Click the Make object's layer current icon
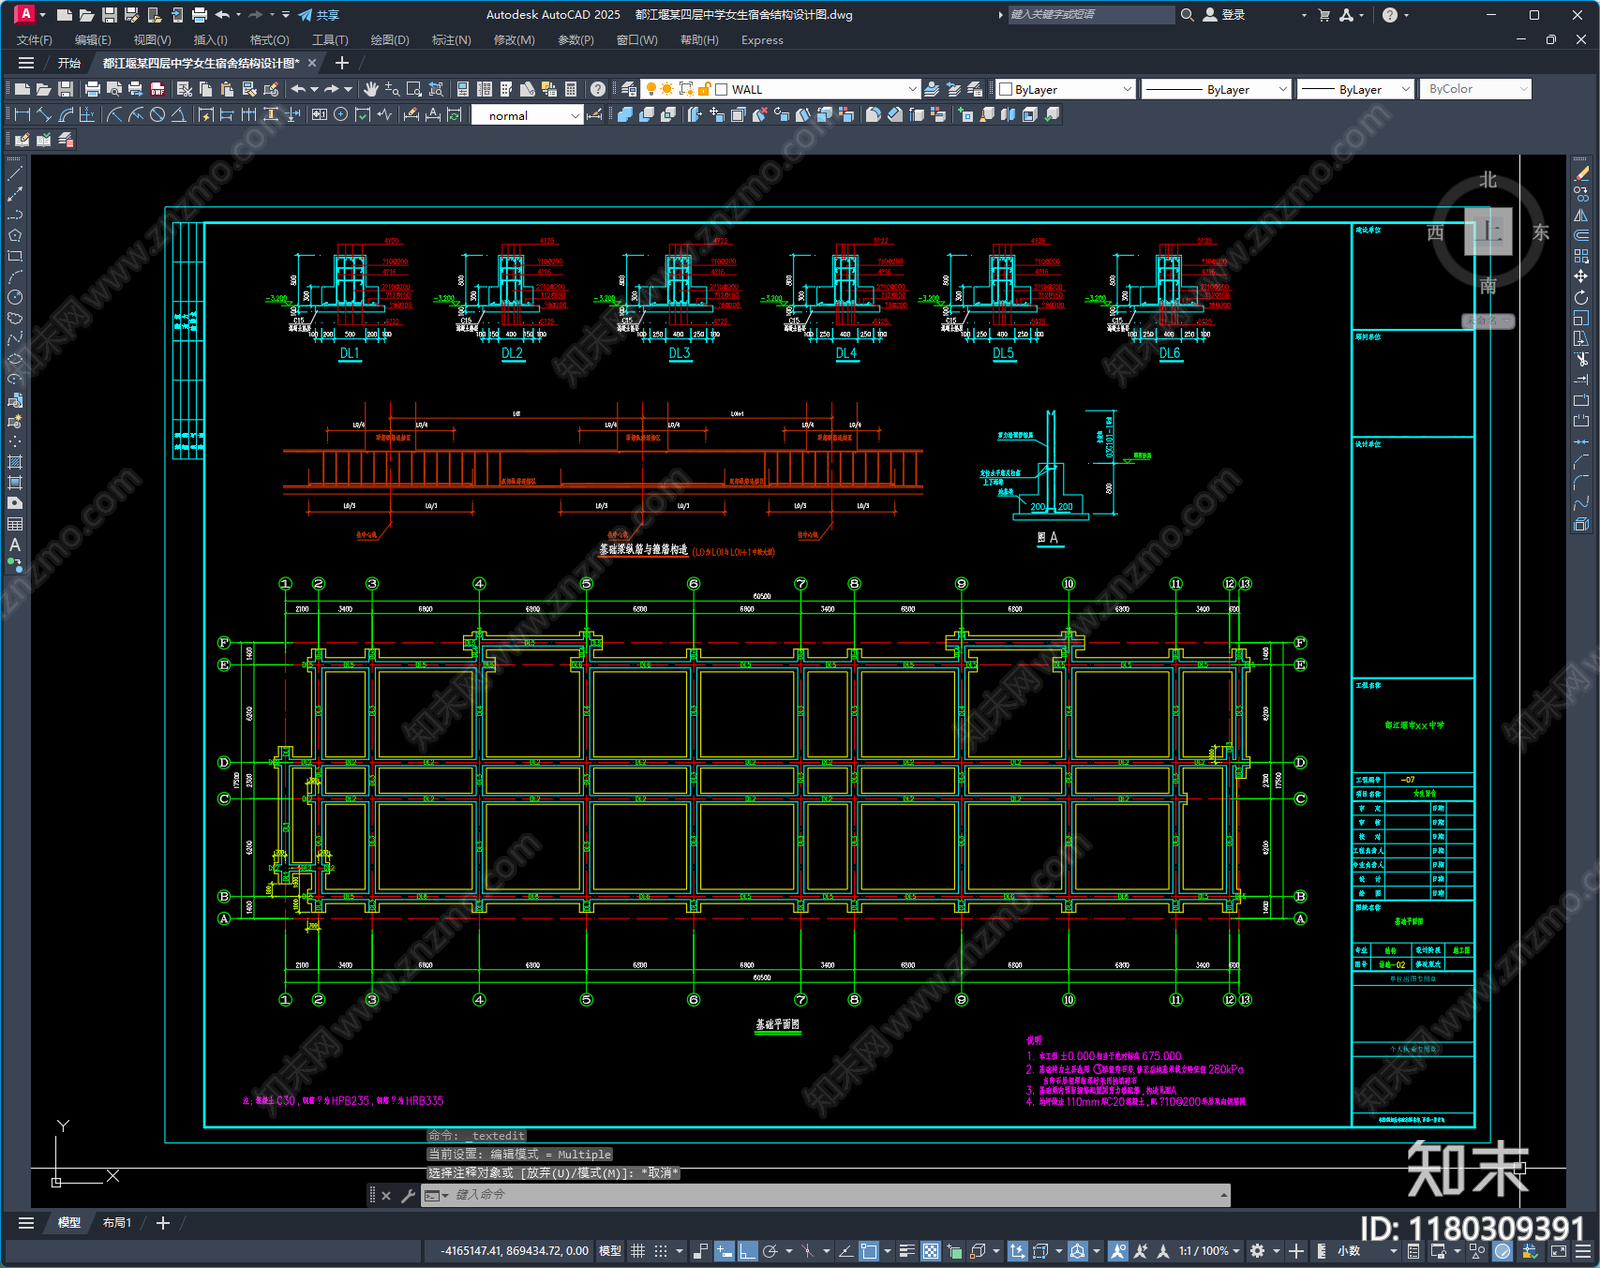 point(931,89)
